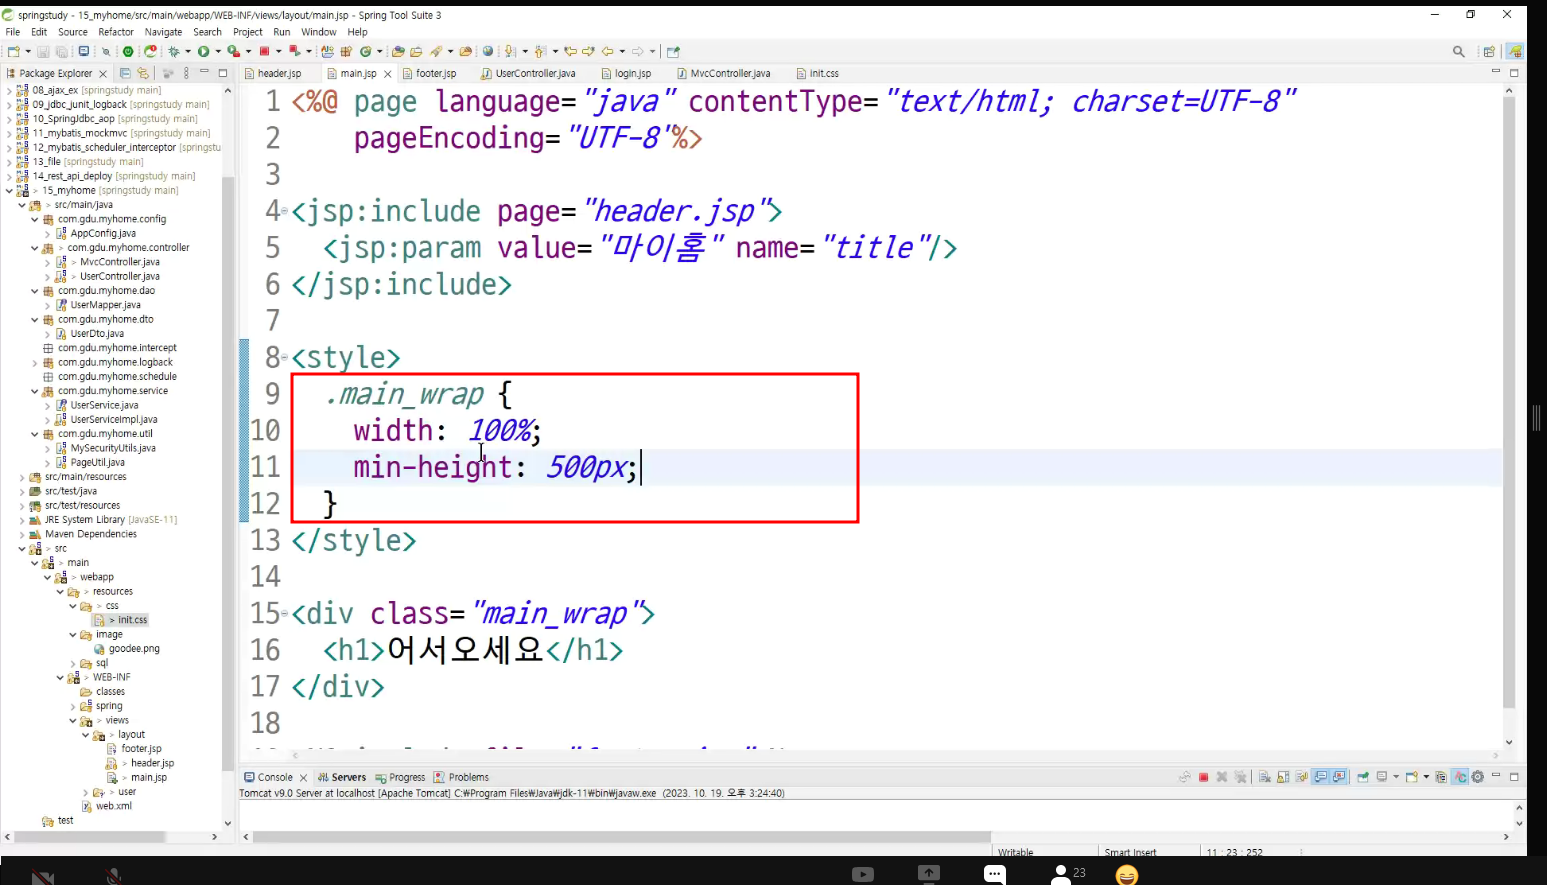Close the main.jsp editor tab
1547x885 pixels.
(388, 74)
